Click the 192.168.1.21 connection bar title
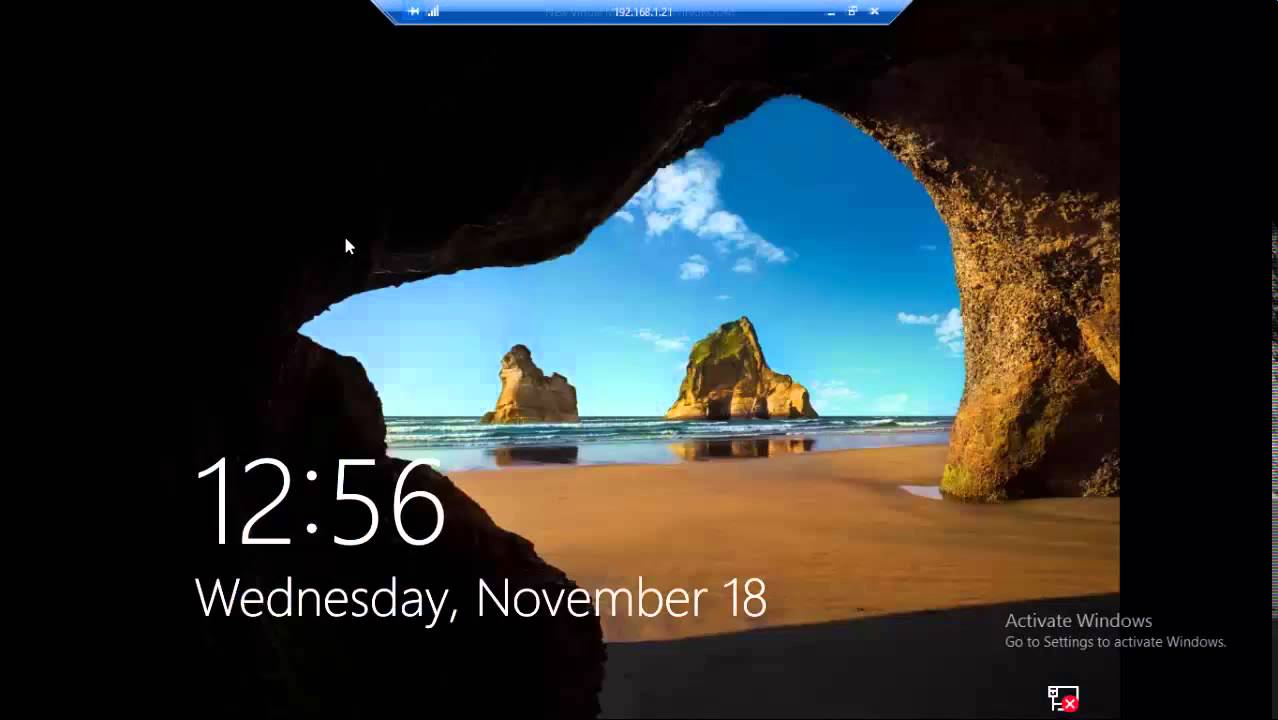Image resolution: width=1278 pixels, height=720 pixels. [x=642, y=12]
